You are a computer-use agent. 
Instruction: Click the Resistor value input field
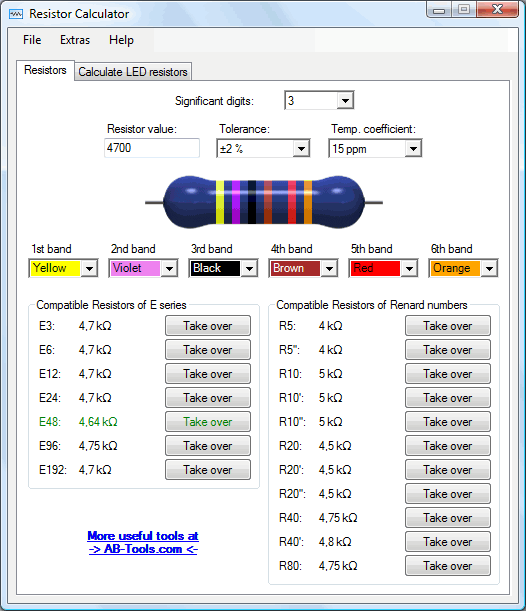pos(152,148)
